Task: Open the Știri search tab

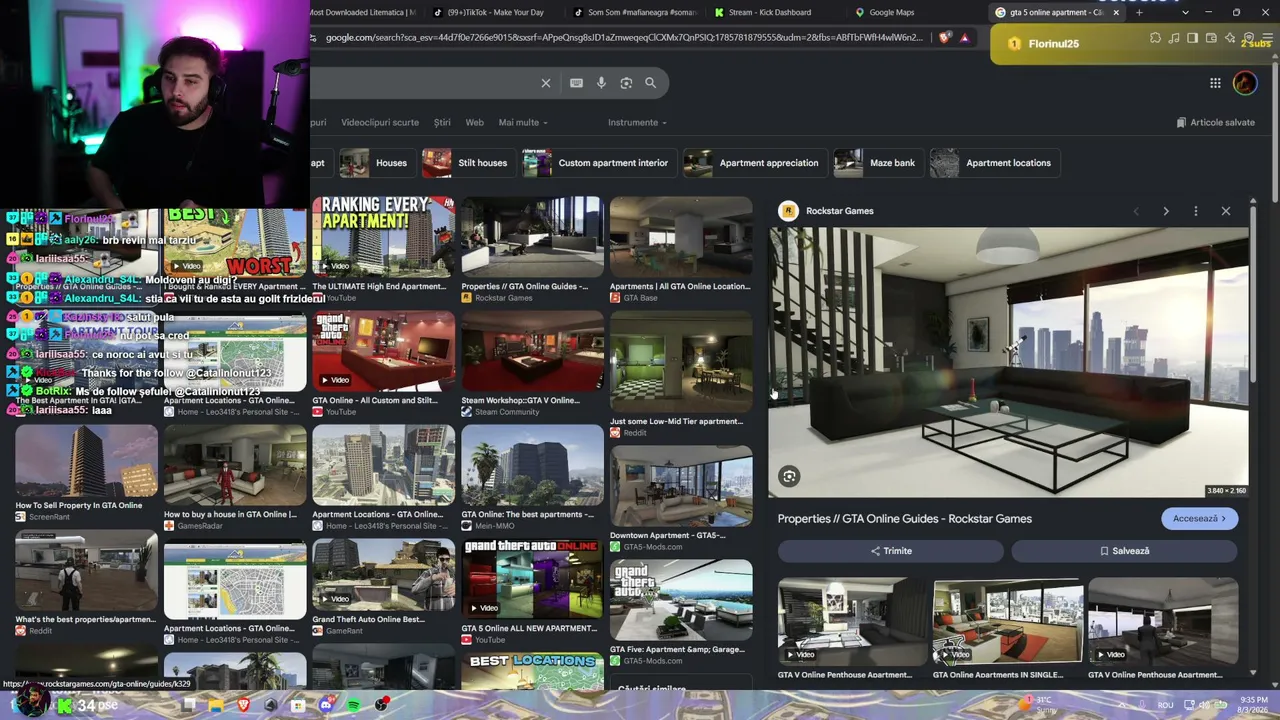Action: 442,122
